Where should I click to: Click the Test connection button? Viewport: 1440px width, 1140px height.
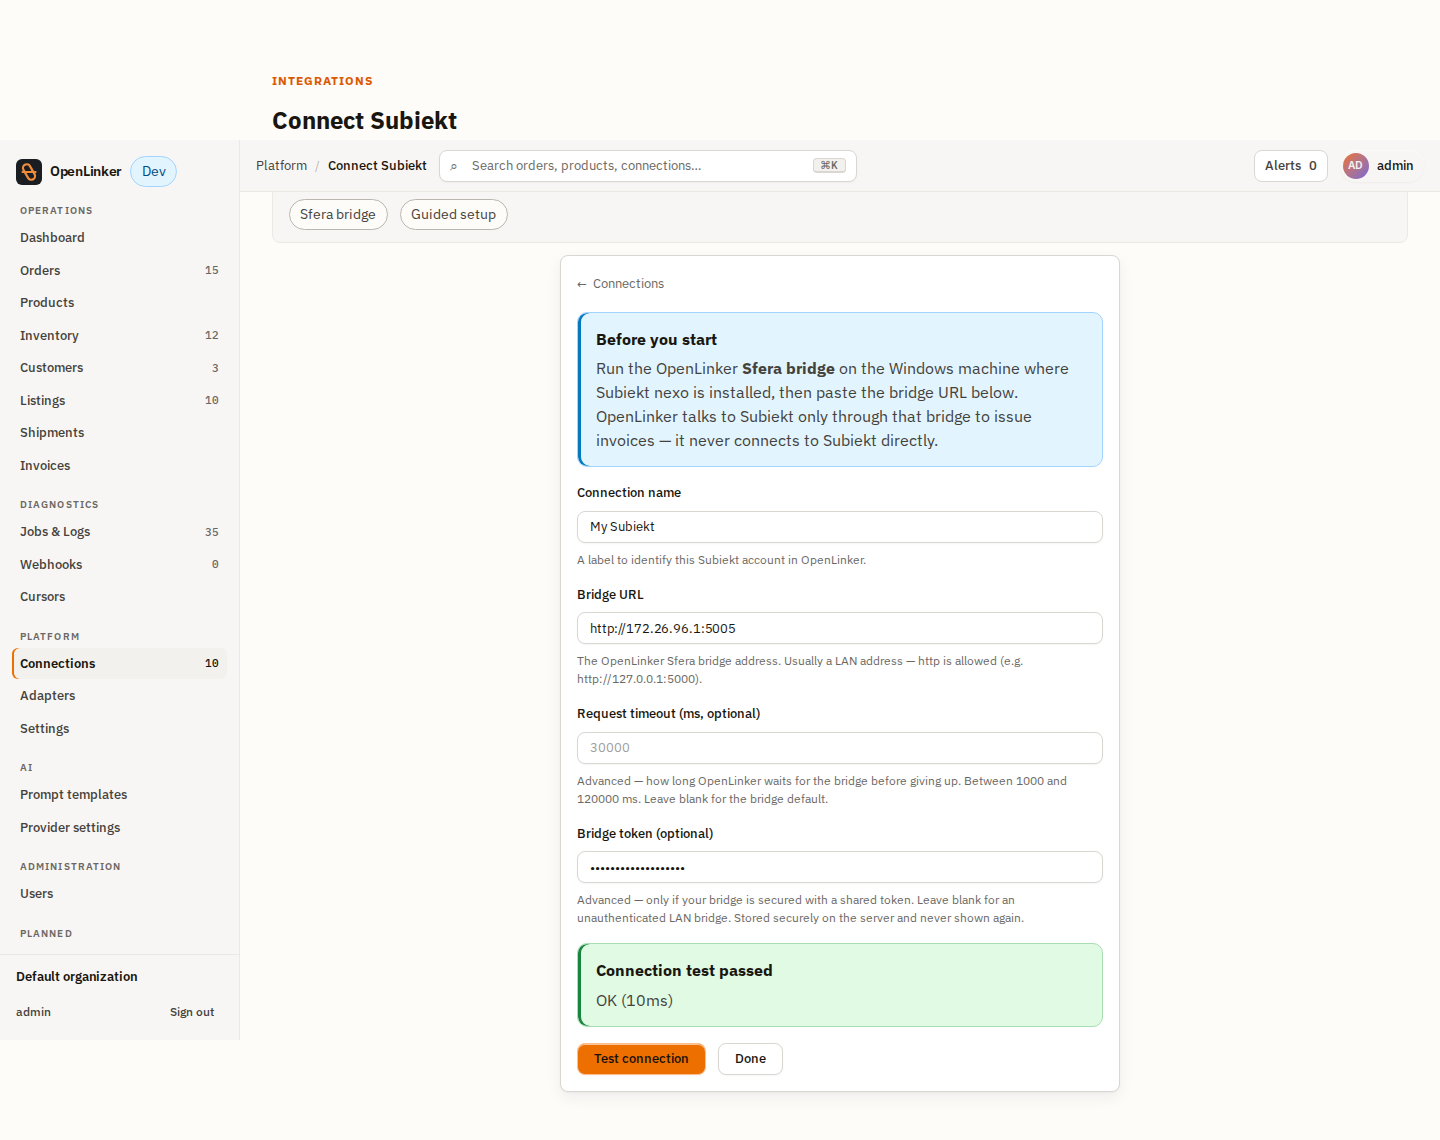[x=641, y=1059]
